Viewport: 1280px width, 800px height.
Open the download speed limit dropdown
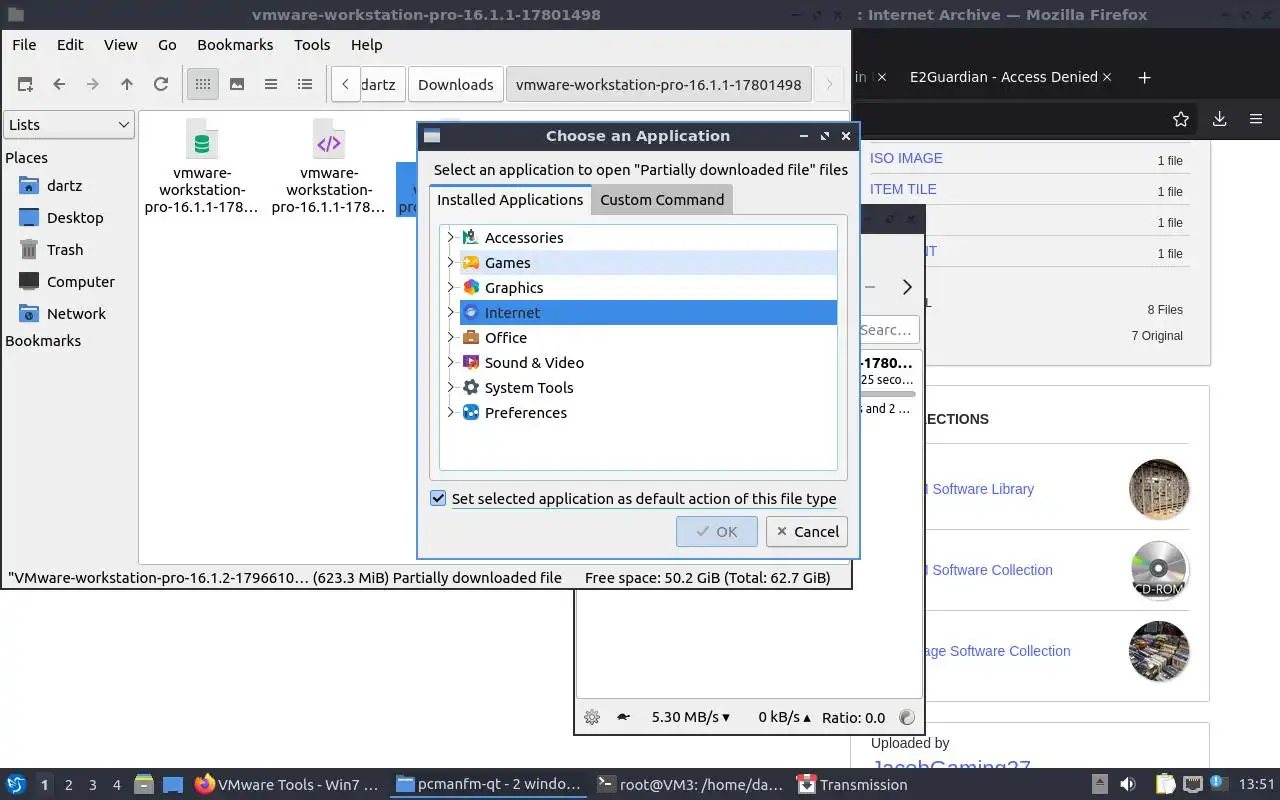[x=691, y=717]
